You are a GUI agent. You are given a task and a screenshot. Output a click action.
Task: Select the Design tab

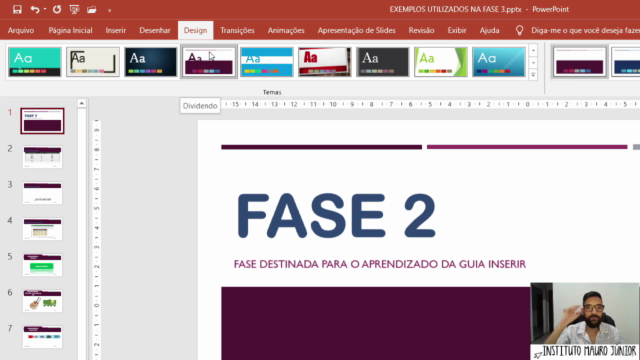click(x=196, y=30)
